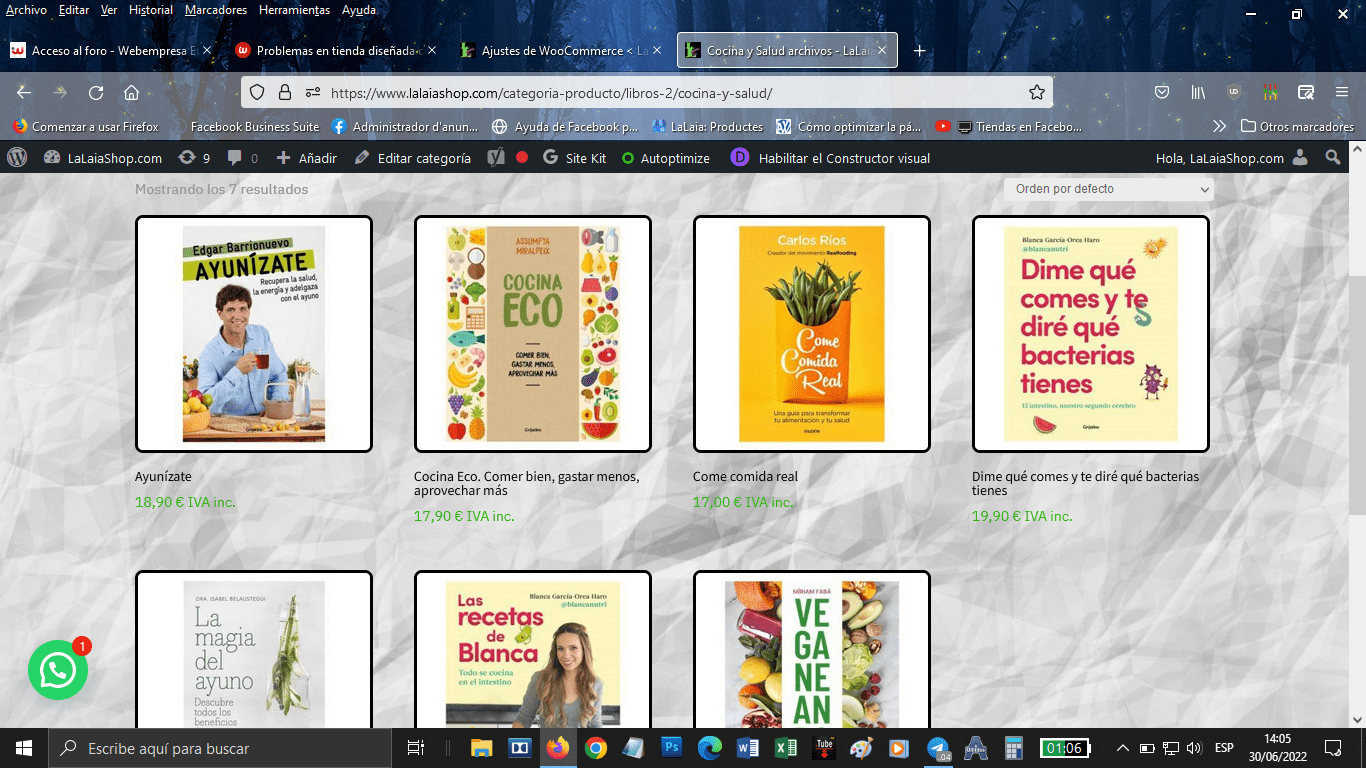The height and width of the screenshot is (768, 1366).
Task: Open 'Las recetas de Blanca' cover
Action: click(x=533, y=650)
